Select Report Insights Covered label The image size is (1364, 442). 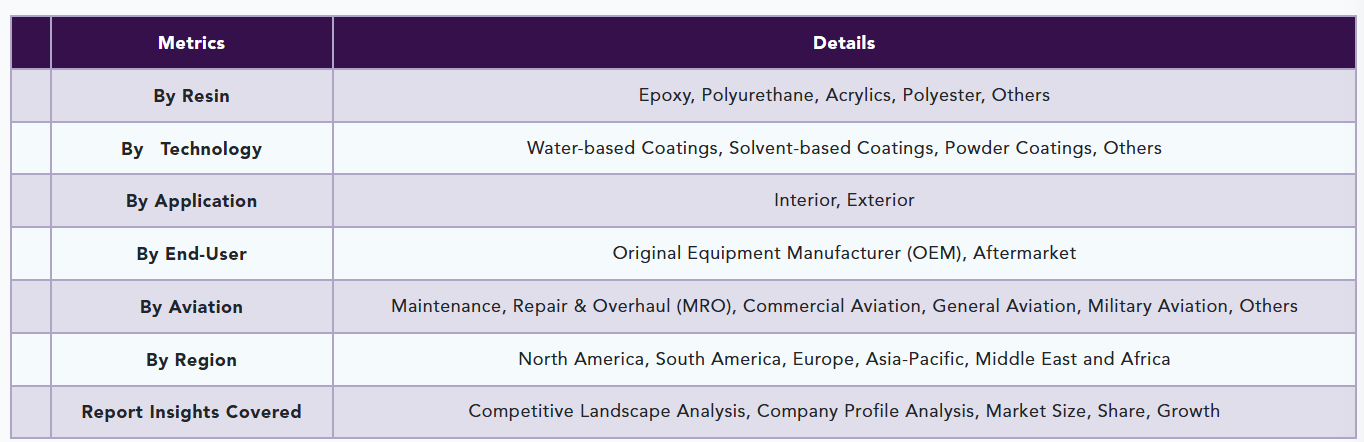point(191,412)
